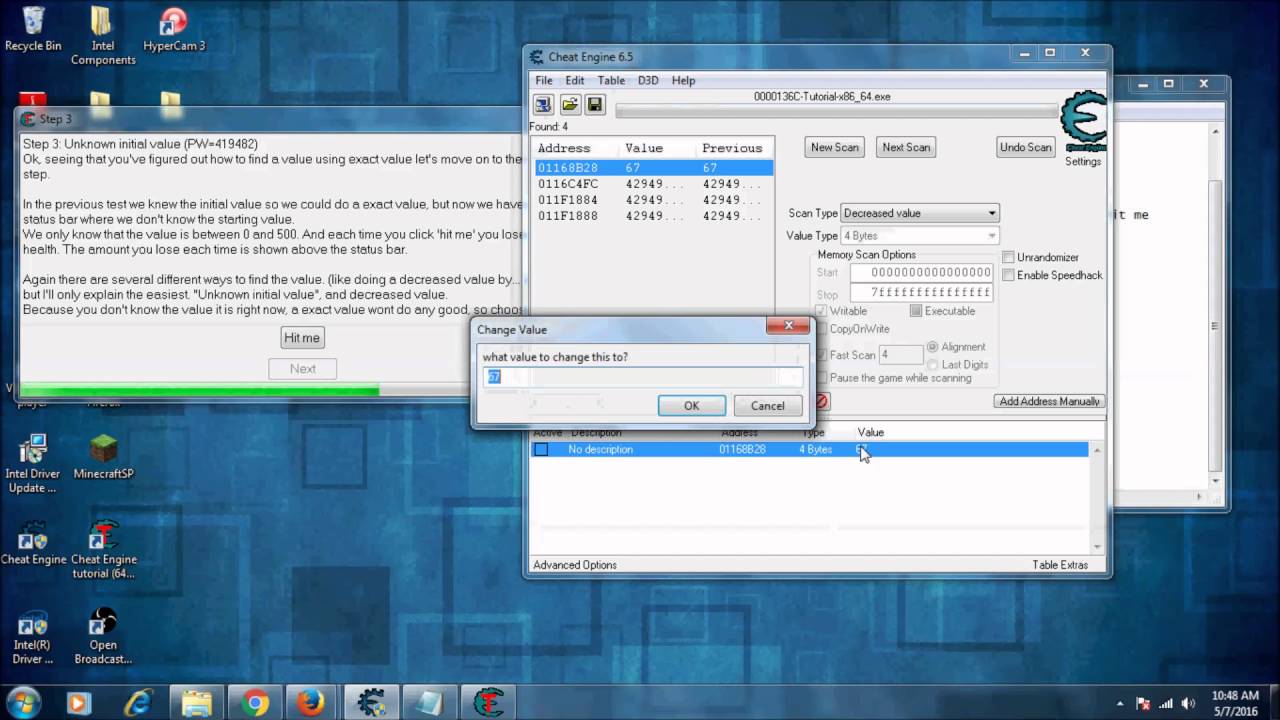Open the Help menu
The image size is (1280, 720).
[x=683, y=80]
